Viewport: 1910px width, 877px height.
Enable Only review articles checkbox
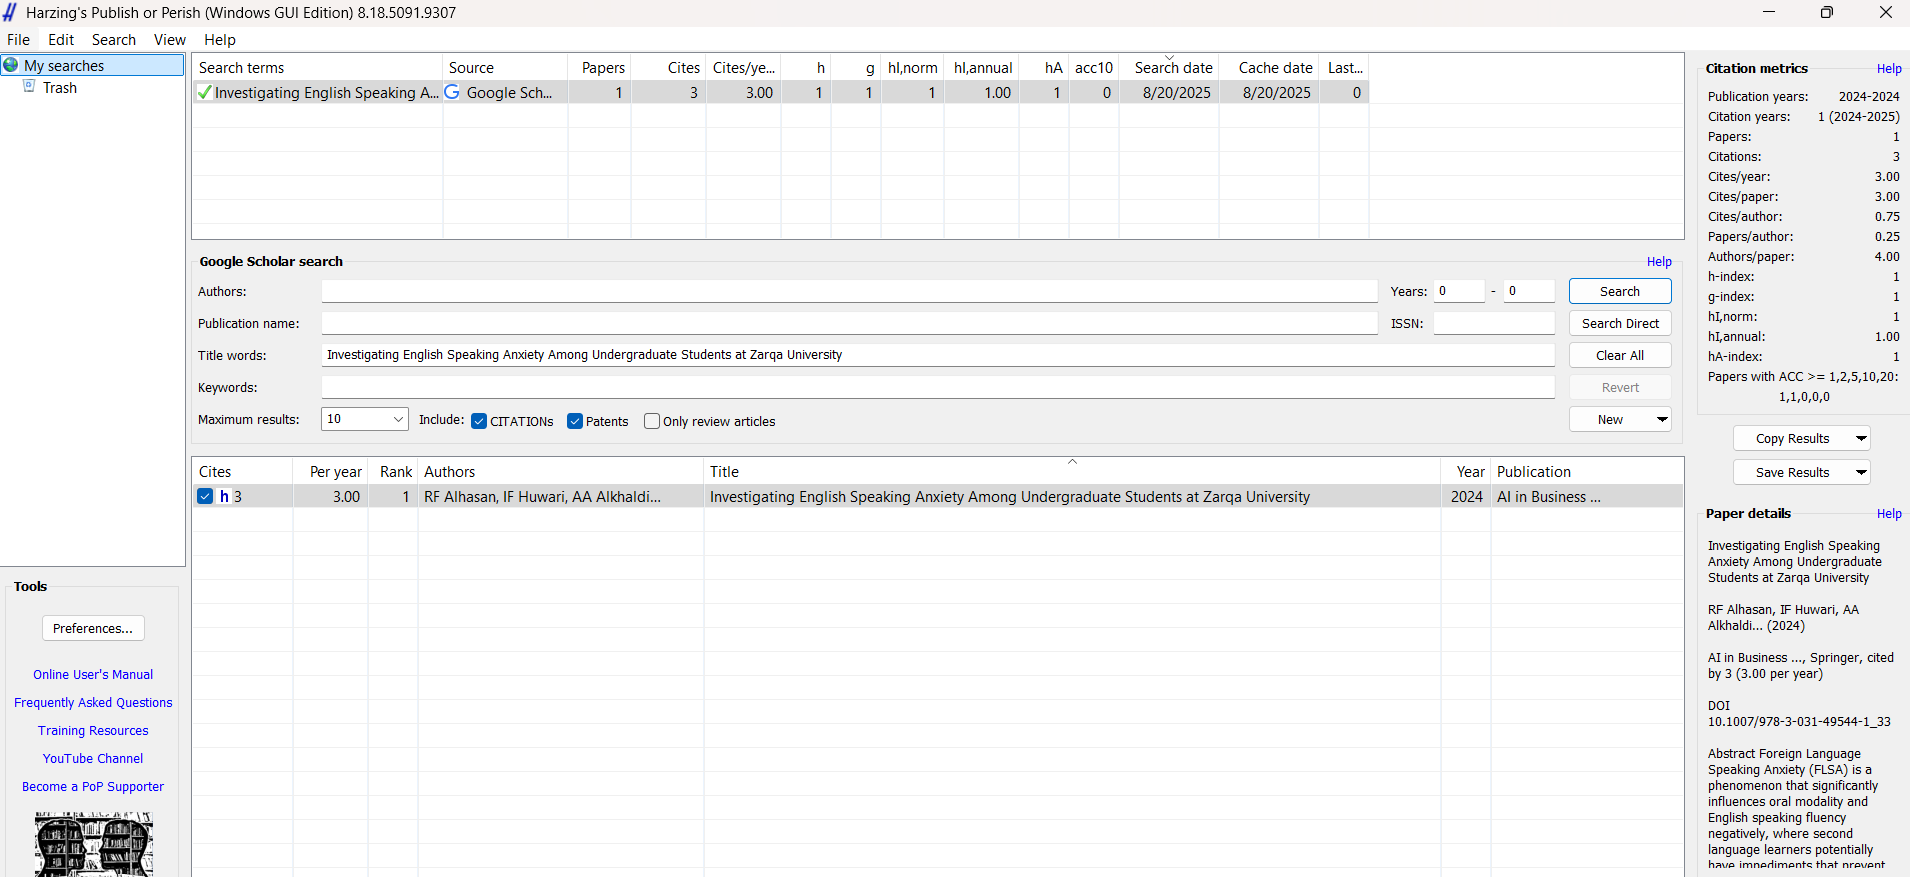pos(652,421)
